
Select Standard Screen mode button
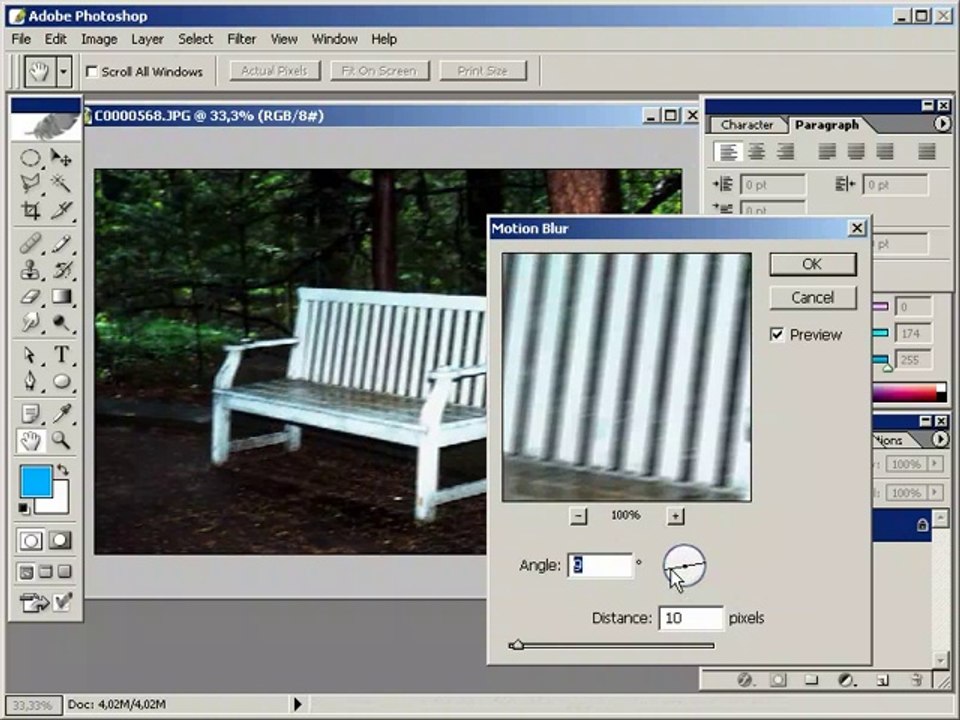26,572
